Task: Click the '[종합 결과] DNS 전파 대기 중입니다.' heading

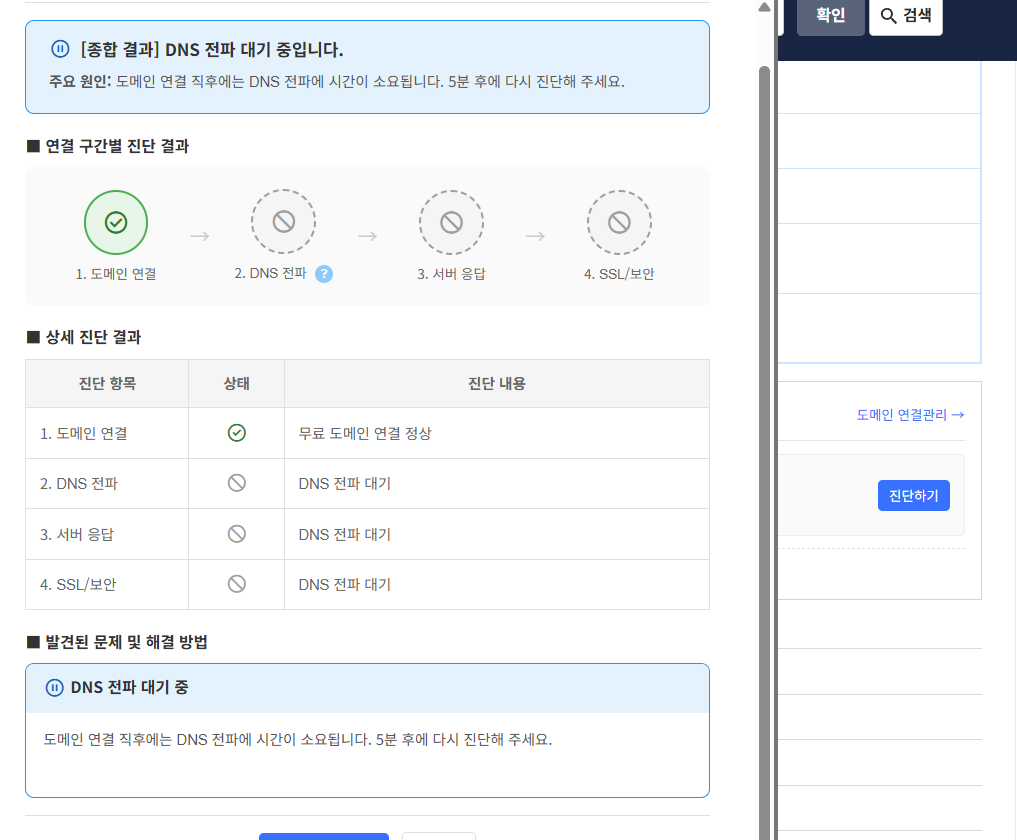Action: click(x=212, y=49)
